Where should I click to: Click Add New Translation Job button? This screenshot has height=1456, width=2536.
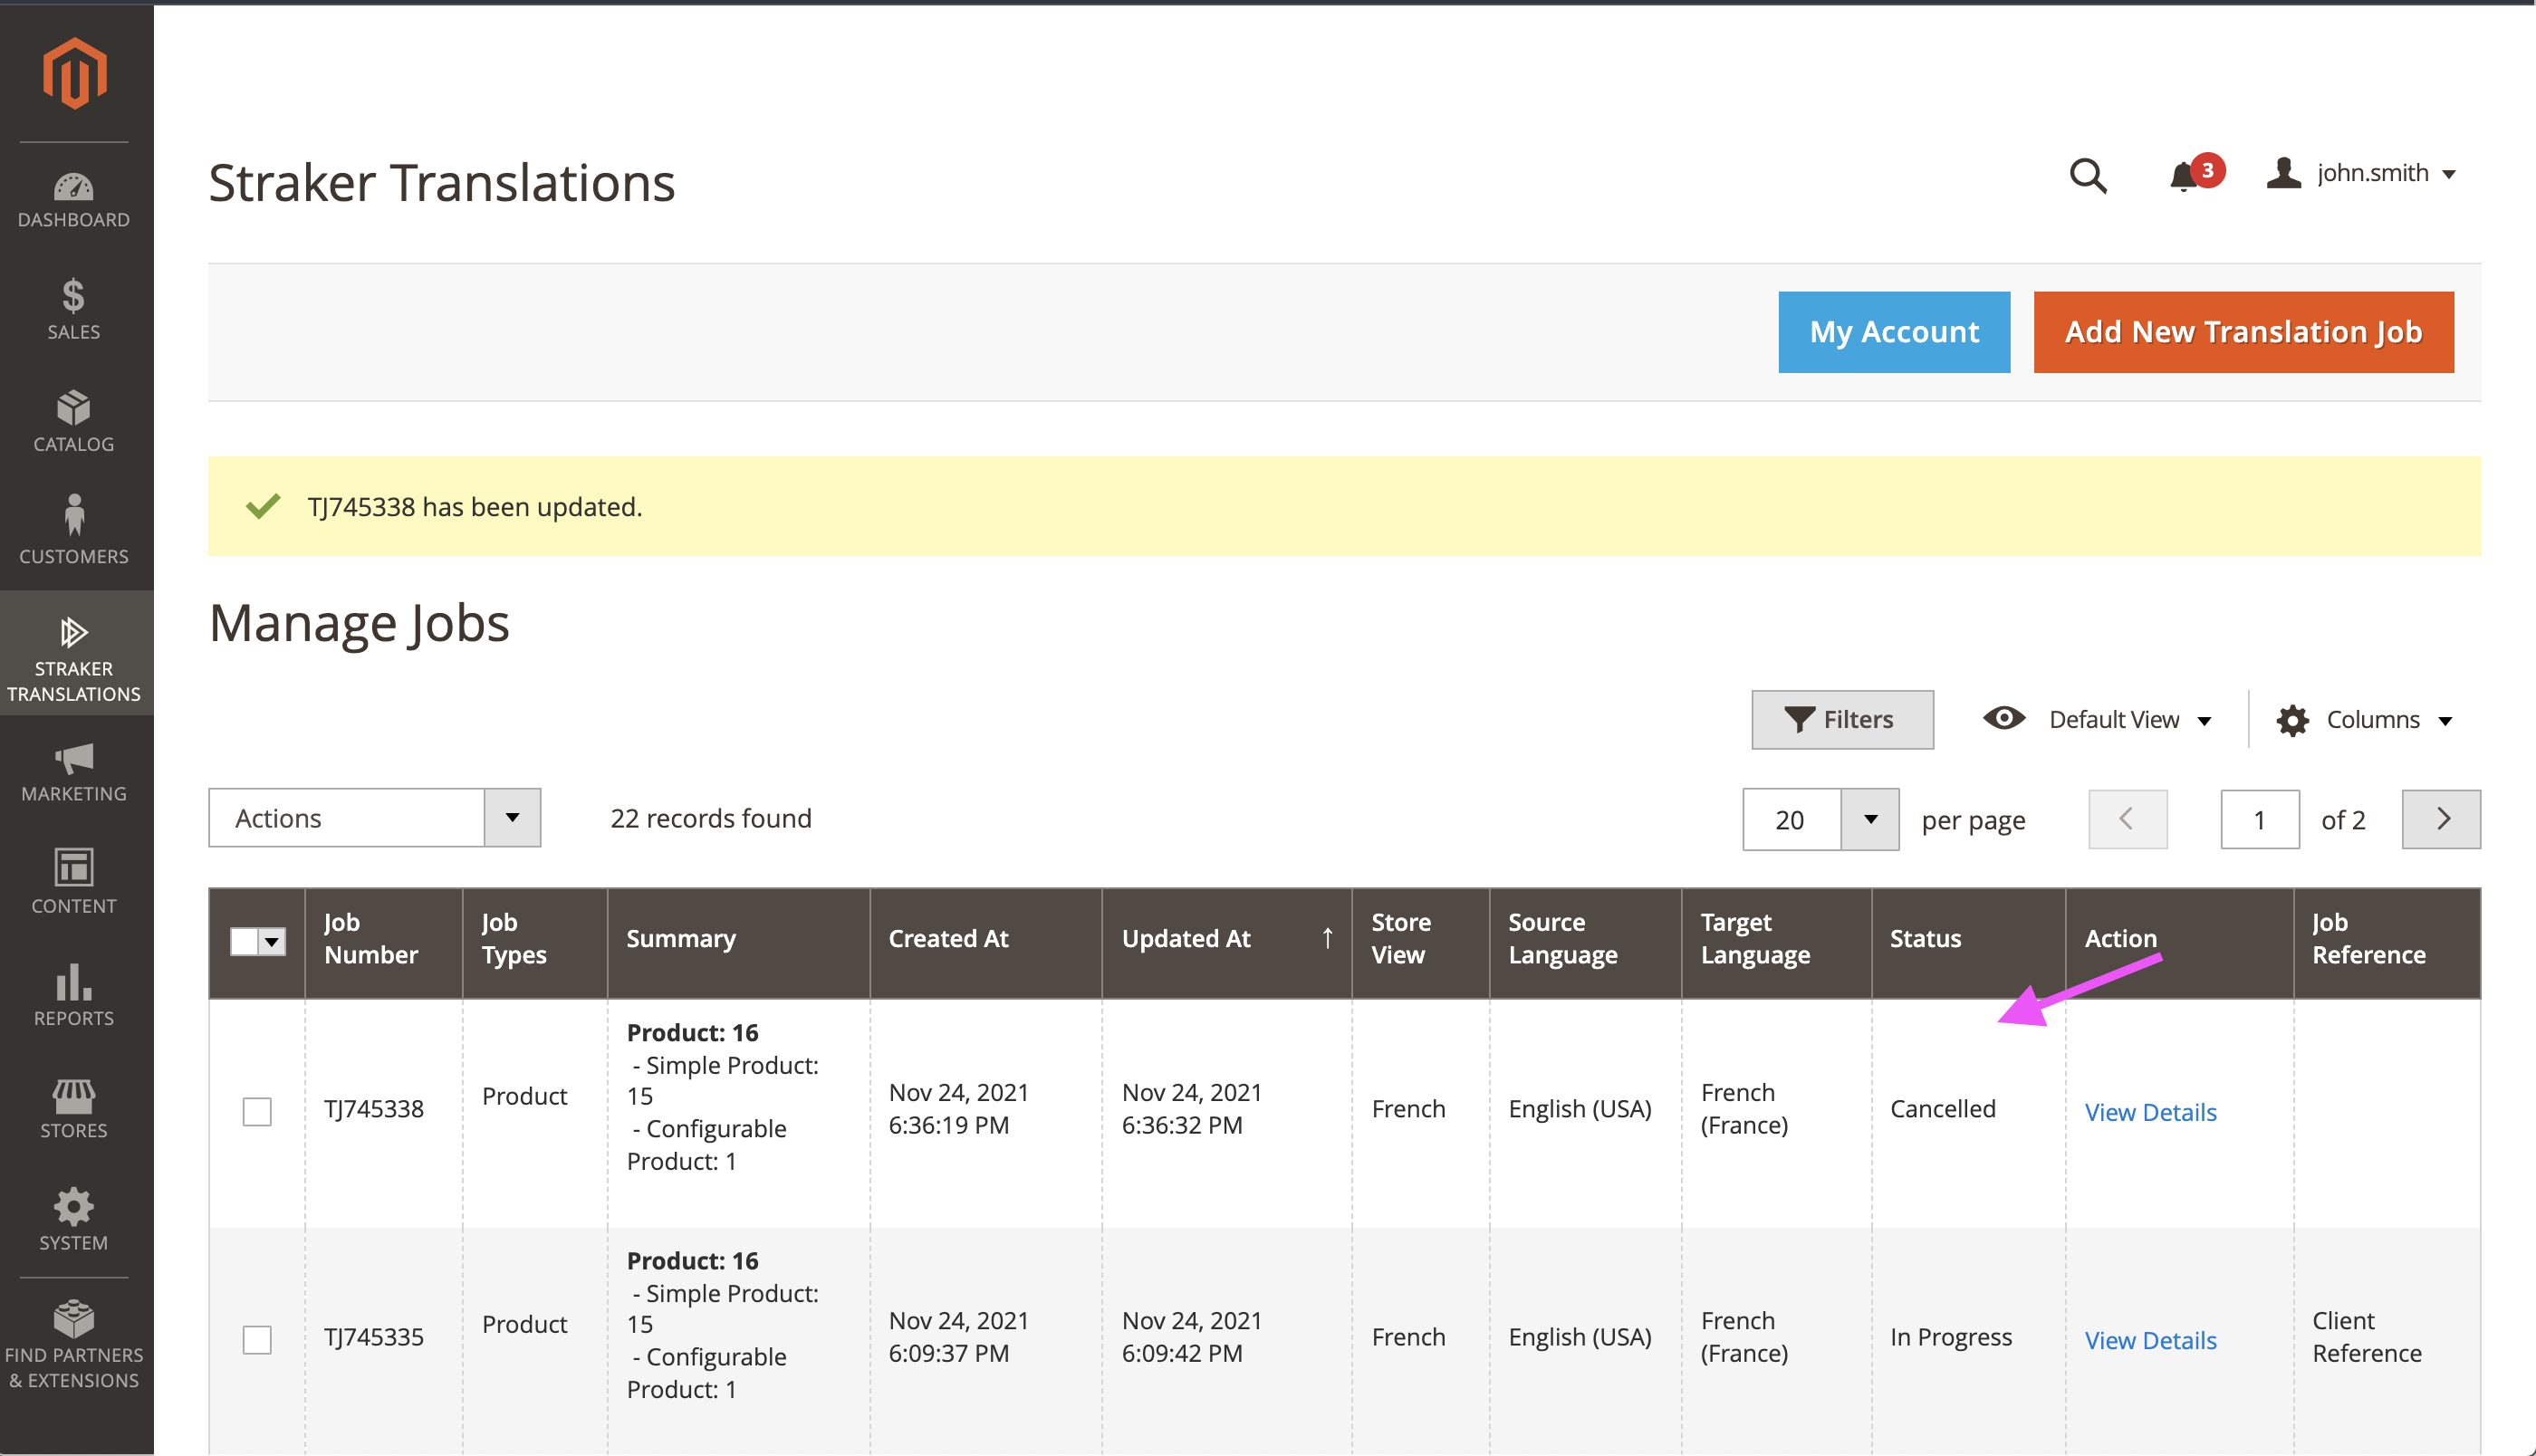(x=2243, y=332)
